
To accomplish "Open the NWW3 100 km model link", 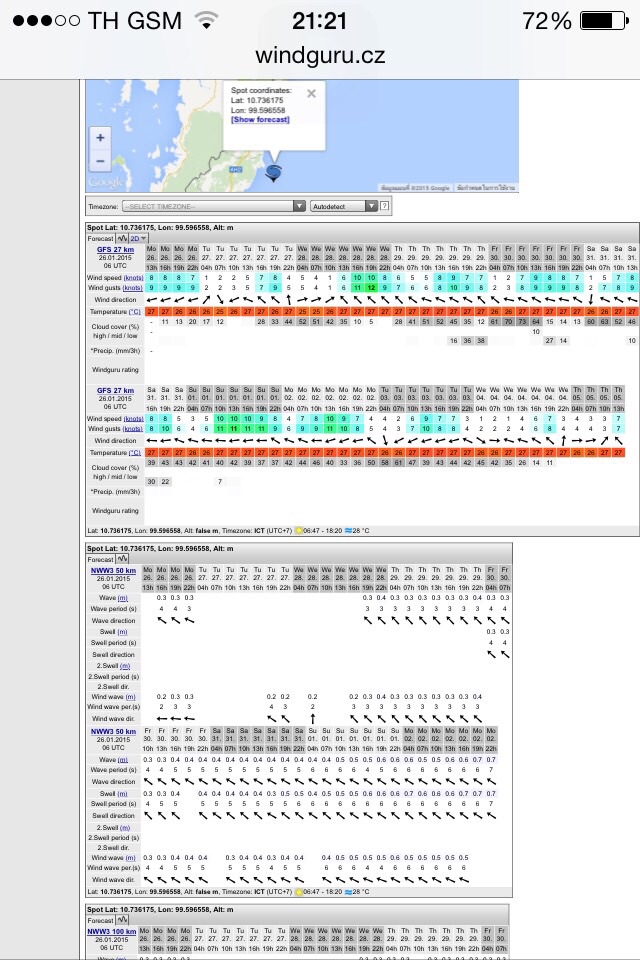I will coord(111,931).
